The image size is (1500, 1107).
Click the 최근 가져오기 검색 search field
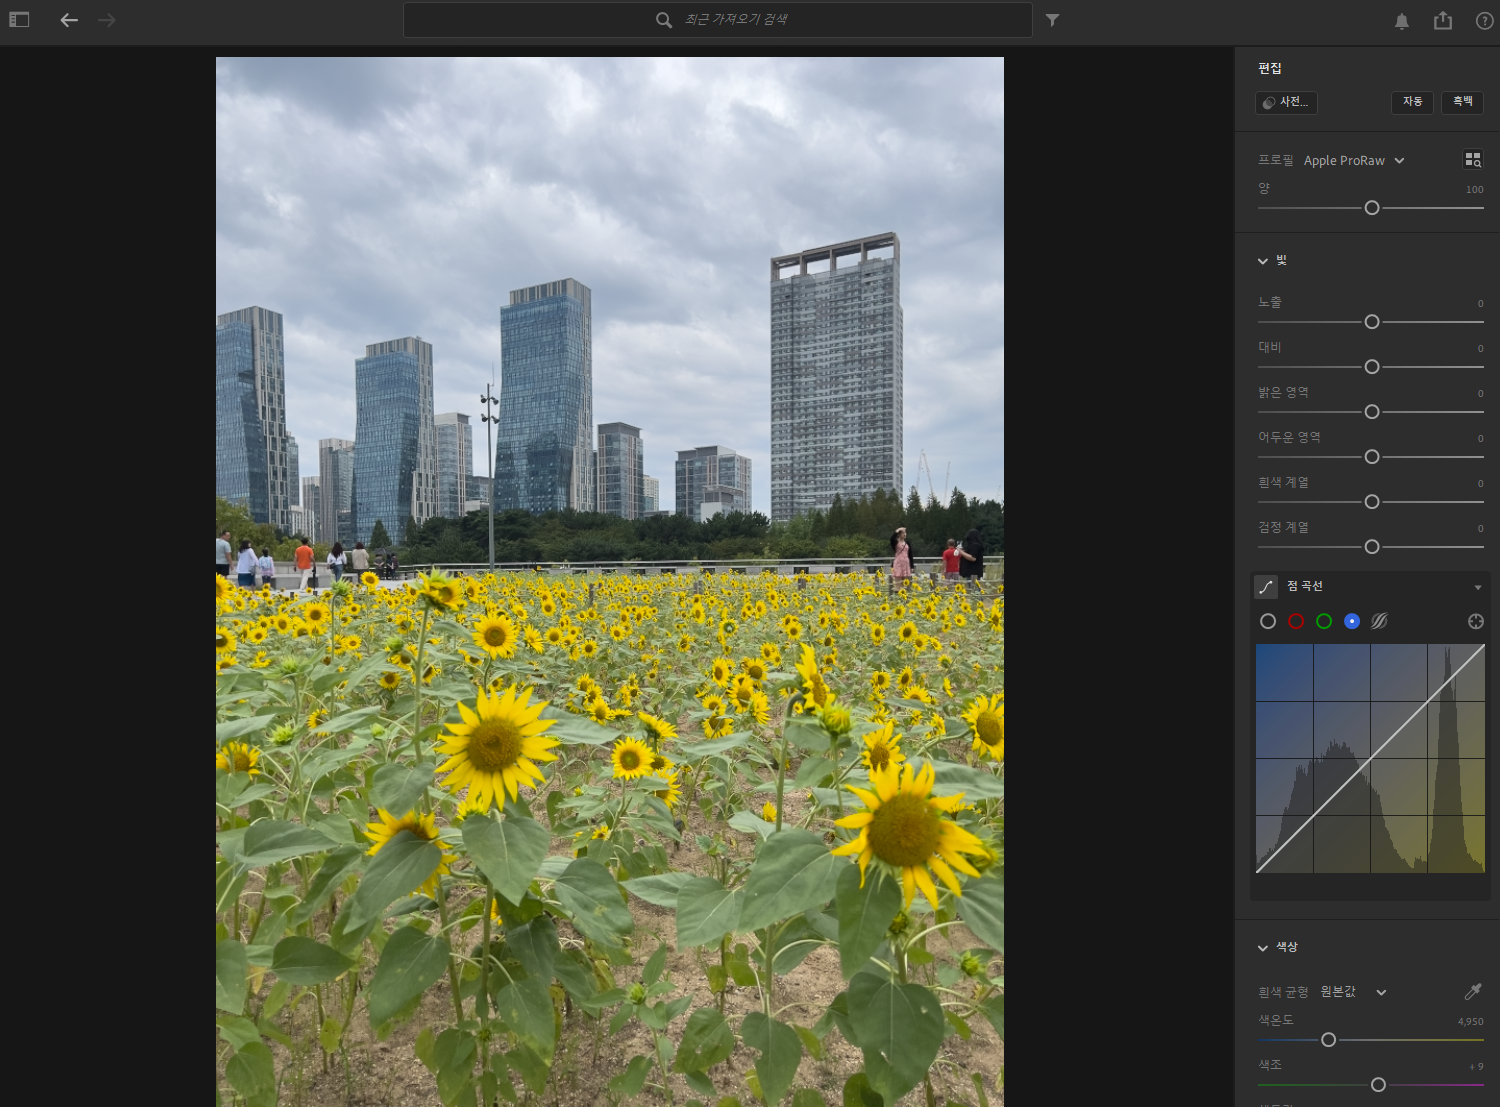click(718, 20)
